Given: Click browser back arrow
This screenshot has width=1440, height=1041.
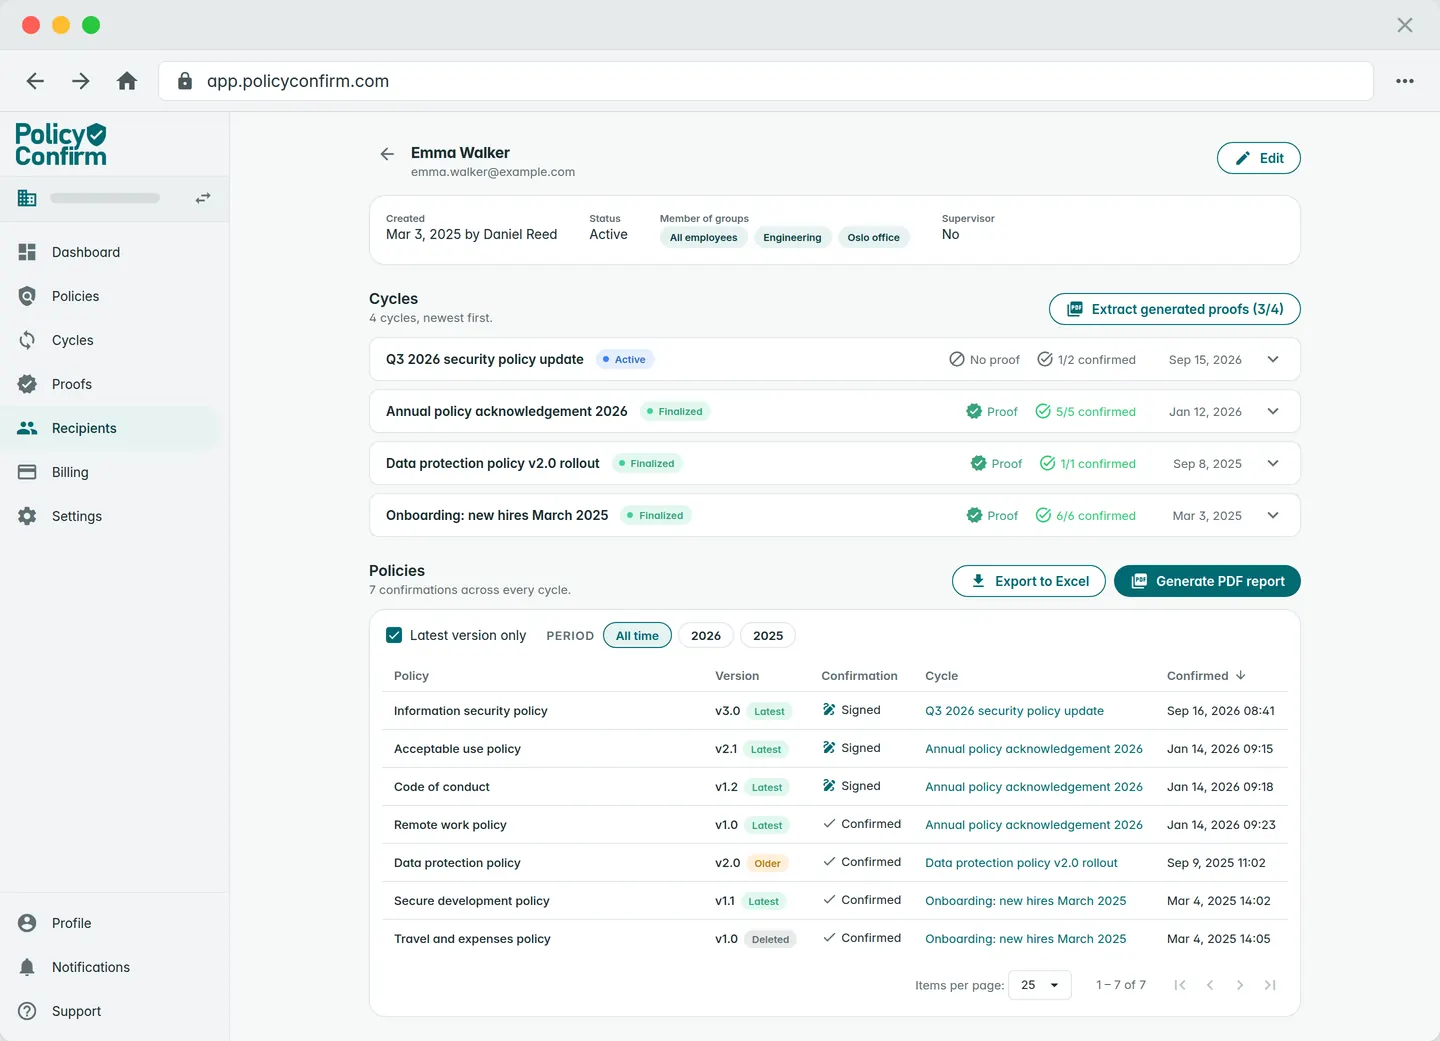Looking at the screenshot, I should pyautogui.click(x=35, y=81).
